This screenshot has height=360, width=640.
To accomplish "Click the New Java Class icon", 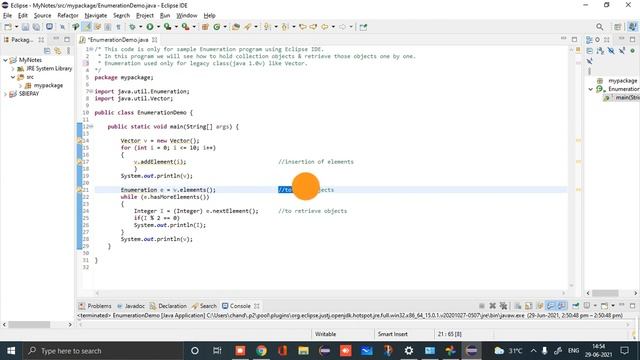I will (x=217, y=27).
